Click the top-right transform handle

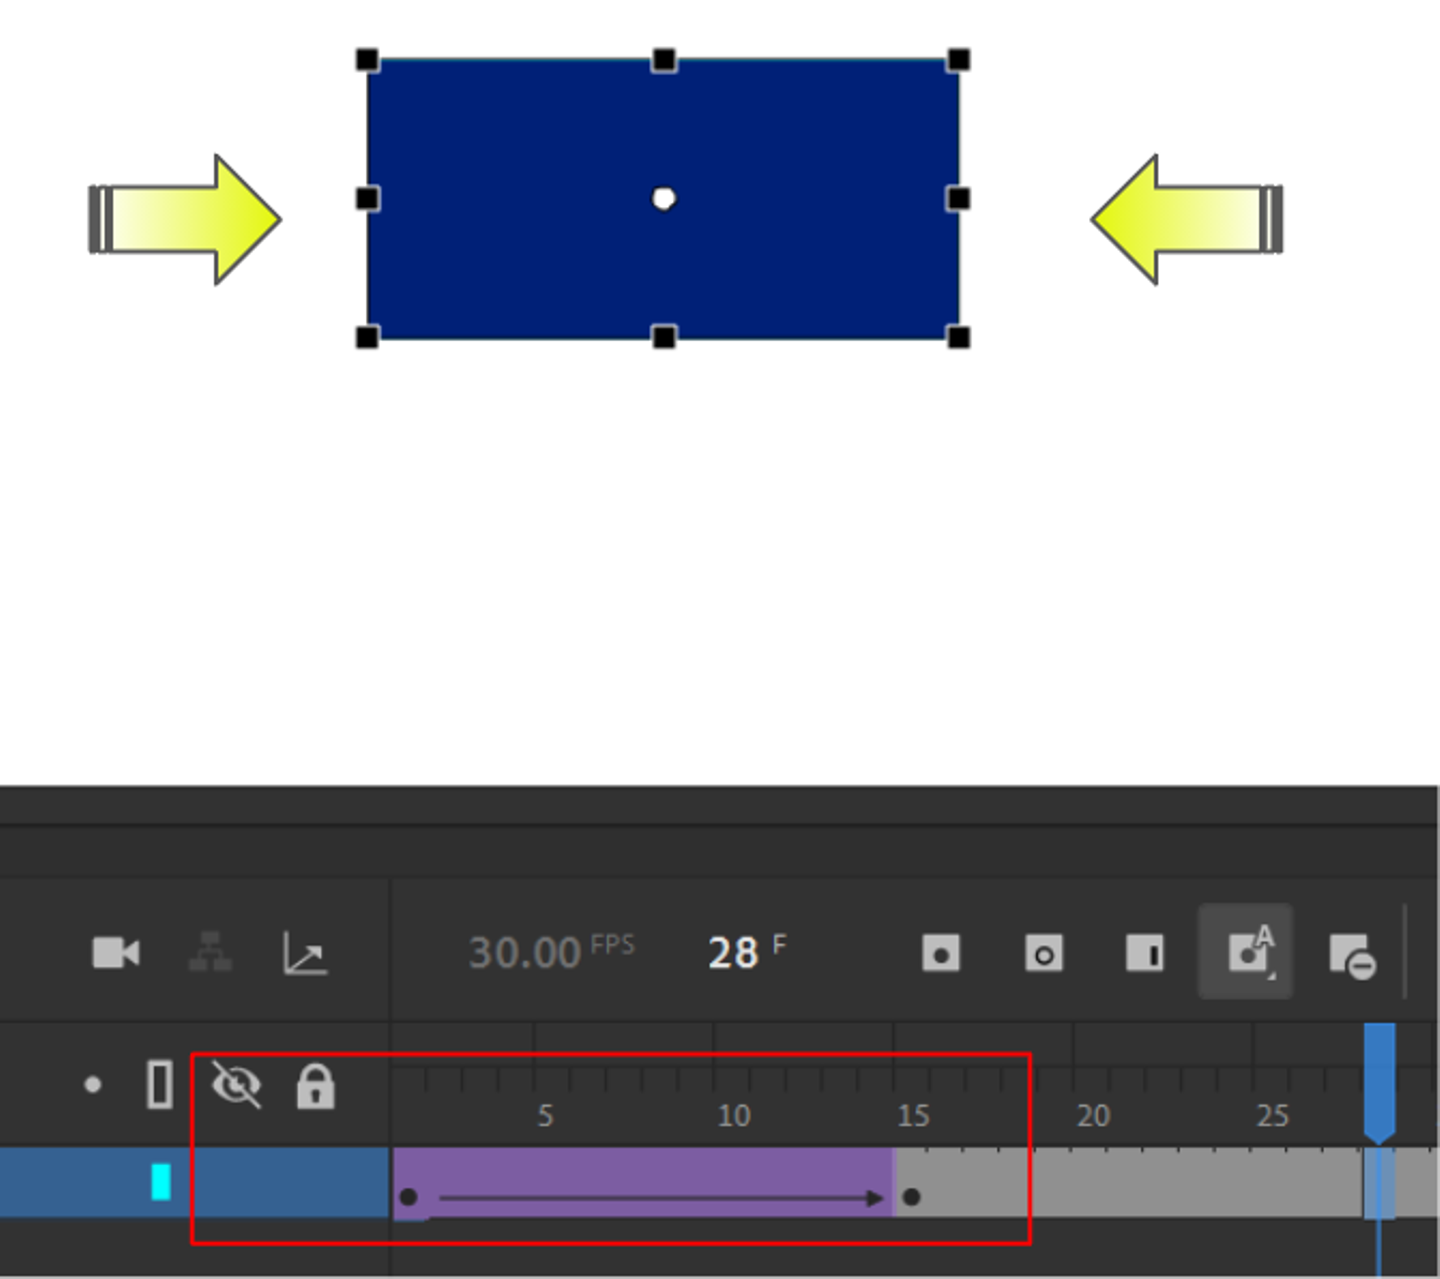point(958,60)
